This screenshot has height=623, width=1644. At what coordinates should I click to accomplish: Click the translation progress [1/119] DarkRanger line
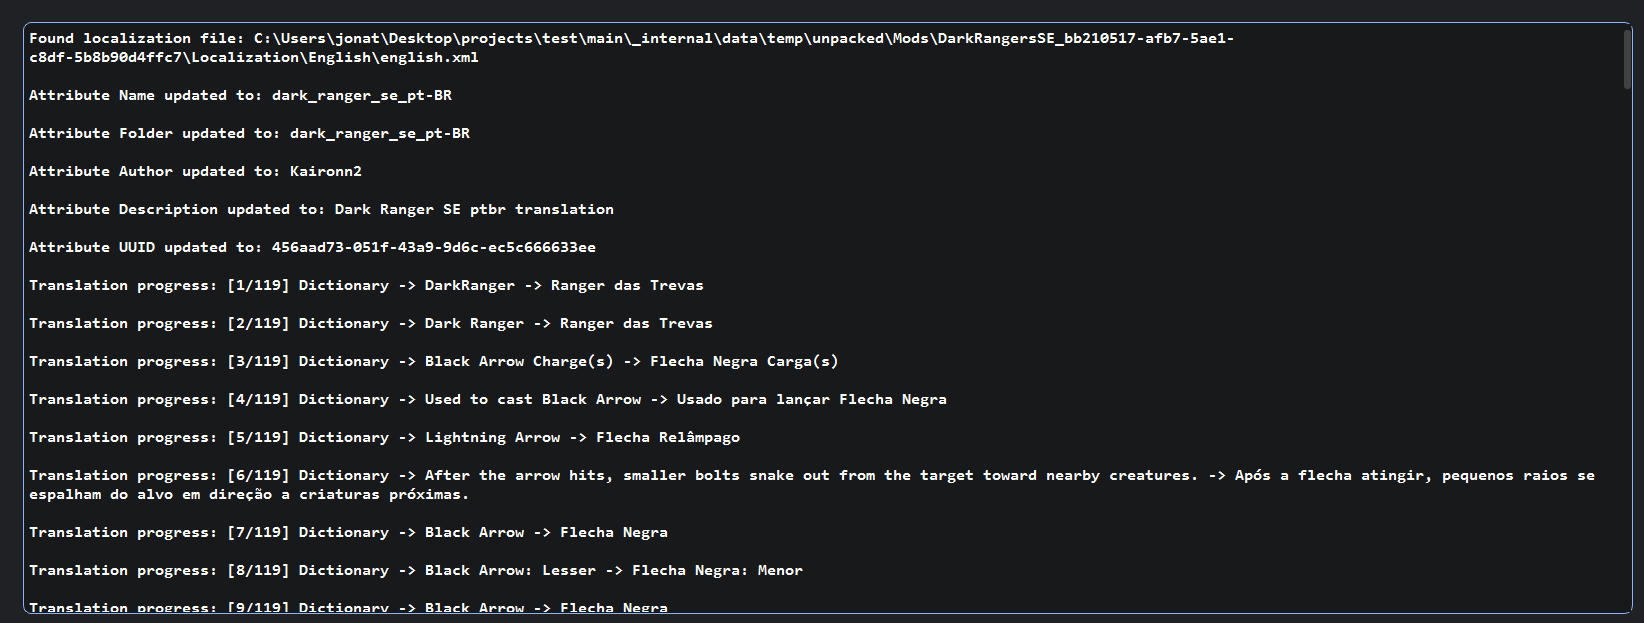coord(366,286)
